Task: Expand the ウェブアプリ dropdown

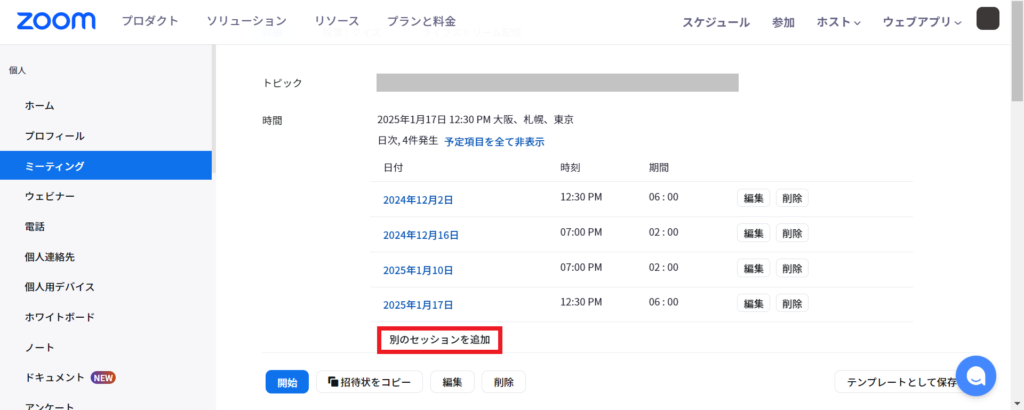Action: click(x=921, y=22)
